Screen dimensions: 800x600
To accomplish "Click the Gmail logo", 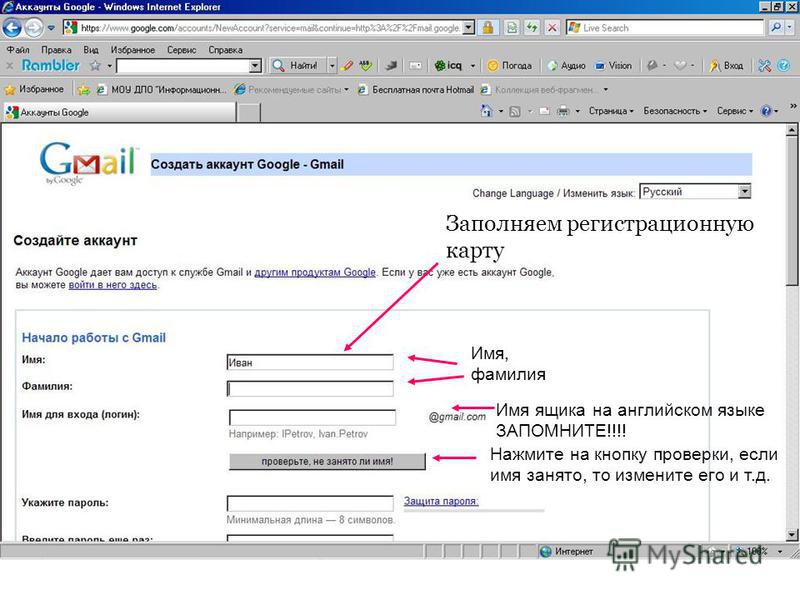I will coord(89,163).
